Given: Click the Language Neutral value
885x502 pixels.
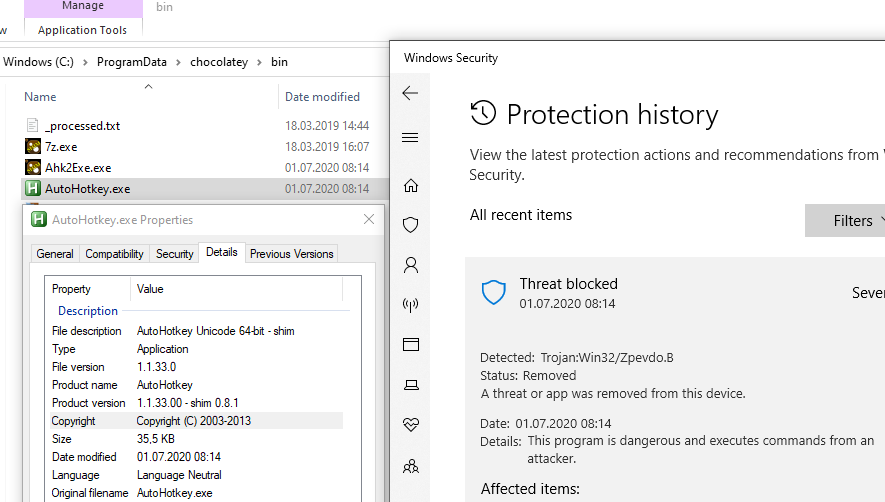Looking at the screenshot, I should coord(179,475).
